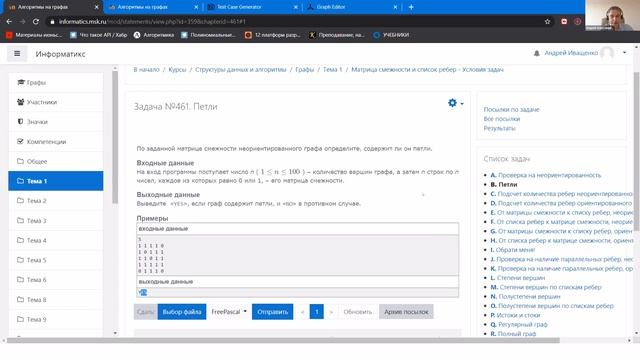Expand user account dropdown arrow
The image size is (640, 360).
[624, 53]
